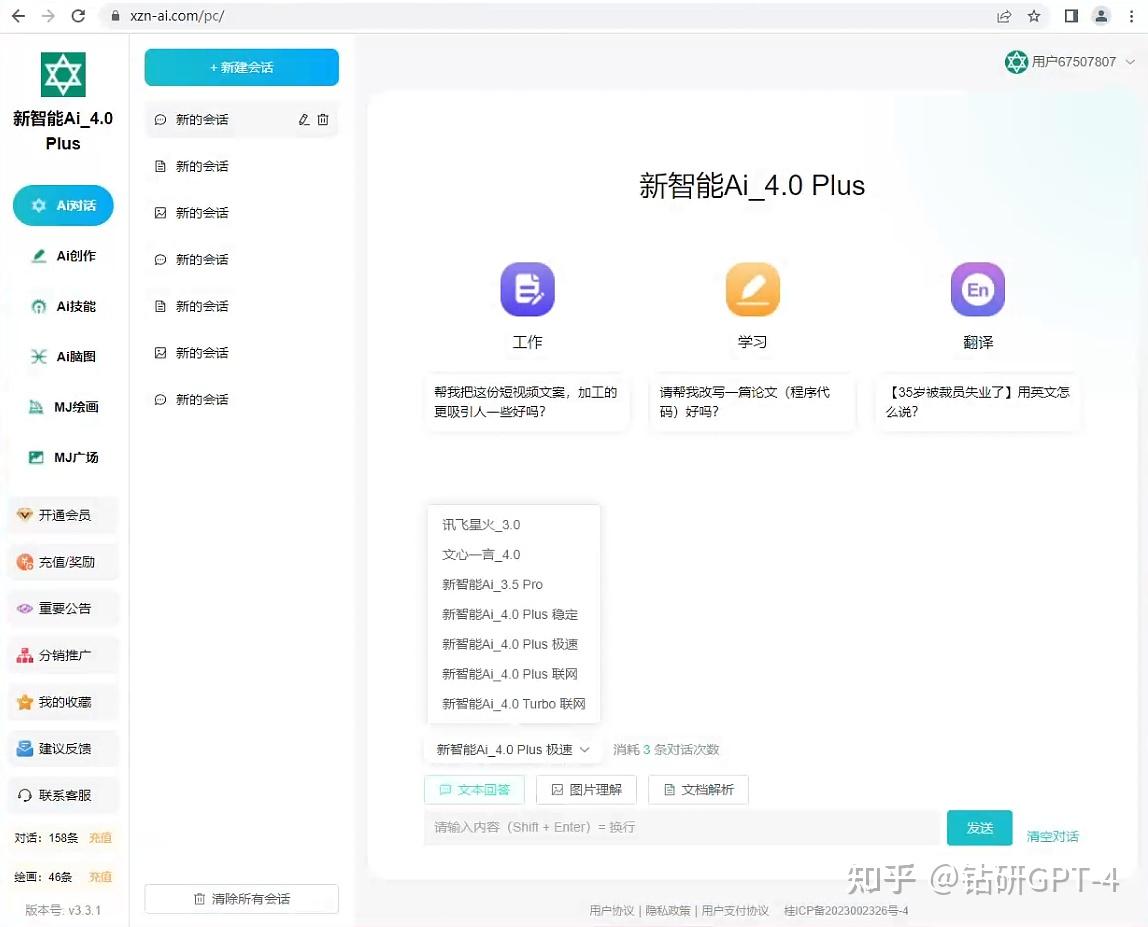Image resolution: width=1148 pixels, height=927 pixels.
Task: Open the browser three-dot menu
Action: click(1131, 16)
